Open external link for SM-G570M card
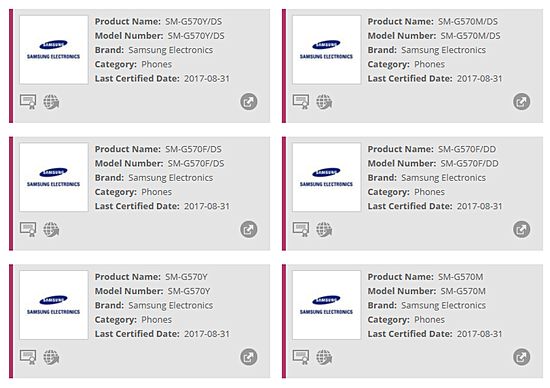 [522, 357]
